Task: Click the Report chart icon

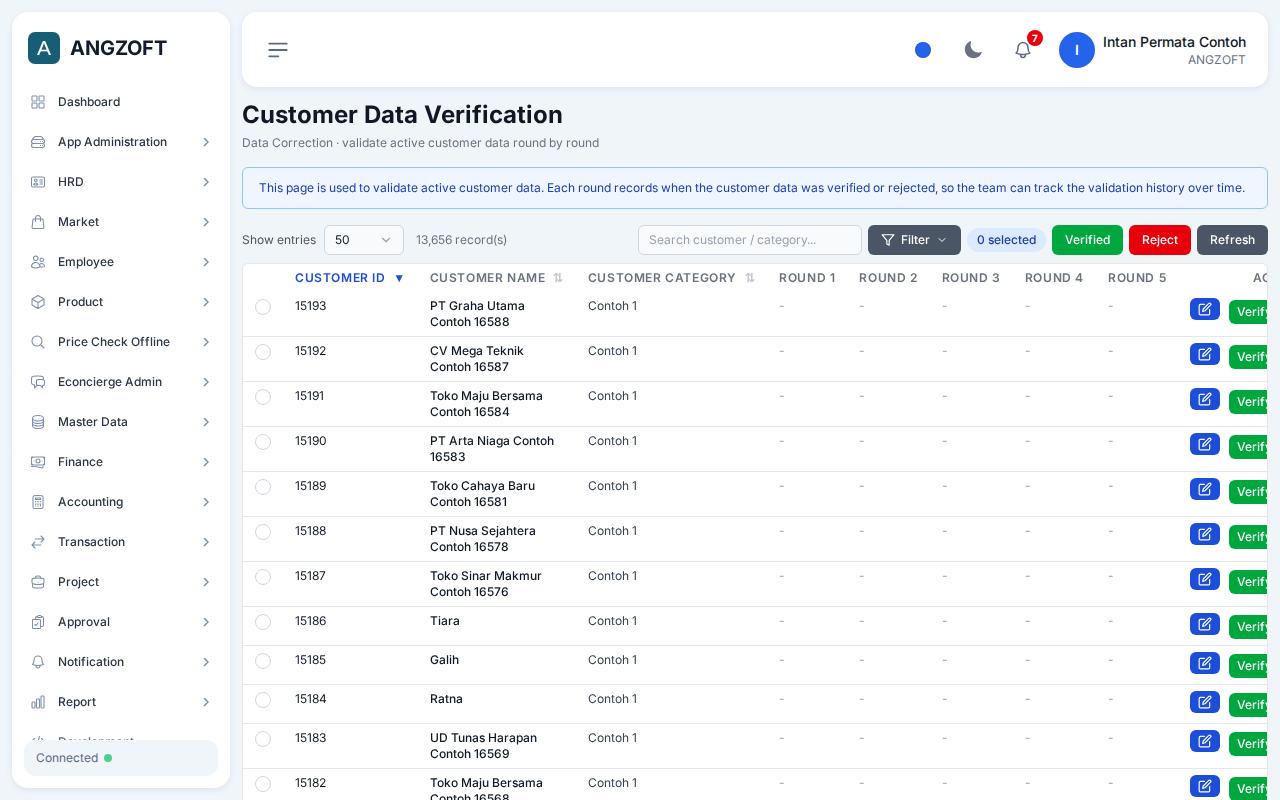Action: tap(38, 702)
